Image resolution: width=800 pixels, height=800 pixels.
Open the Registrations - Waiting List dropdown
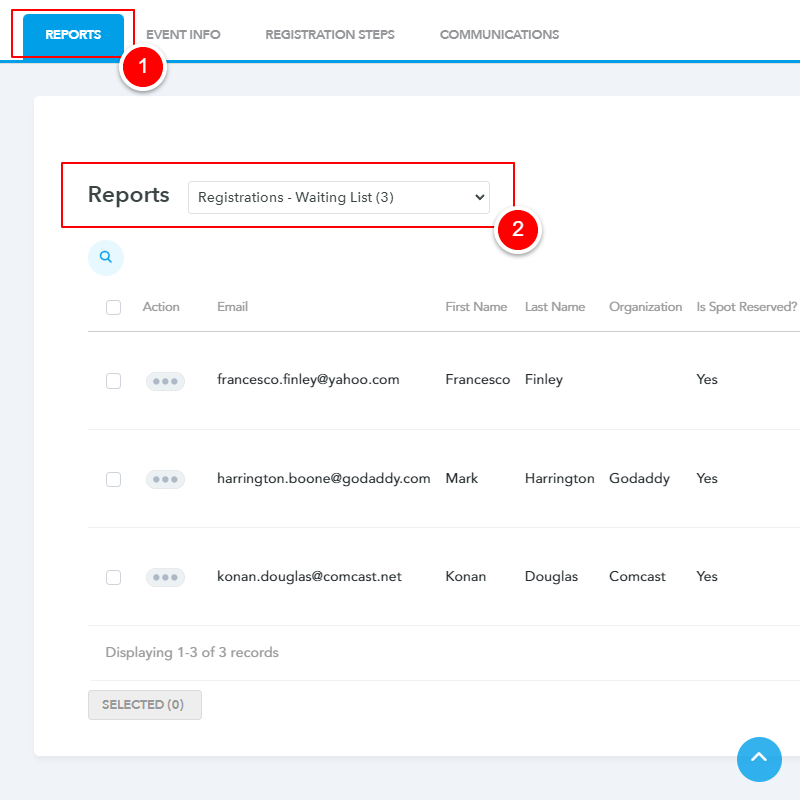pyautogui.click(x=338, y=197)
